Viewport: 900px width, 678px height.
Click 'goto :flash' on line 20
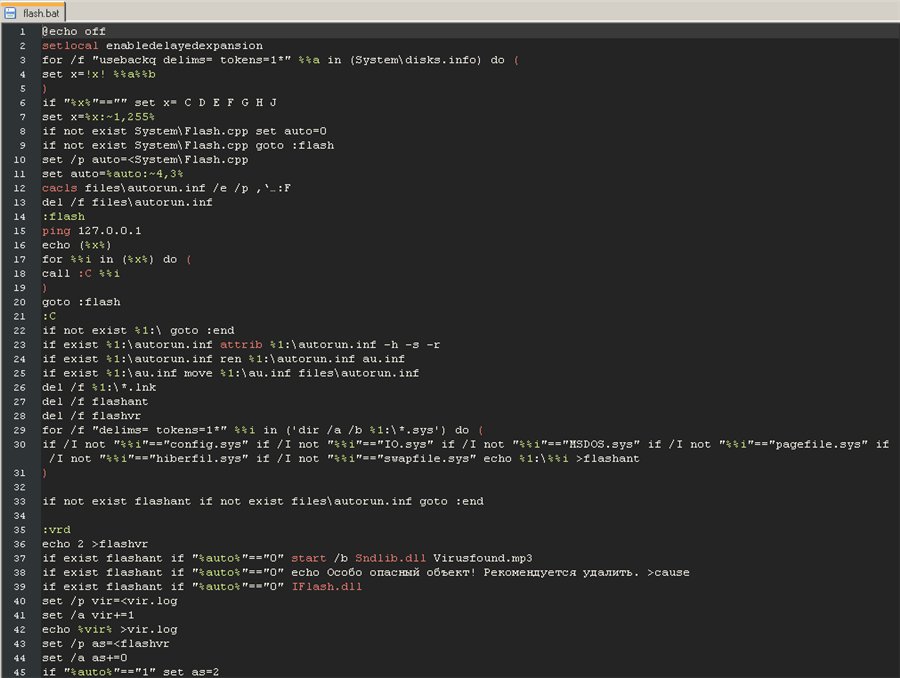coord(81,302)
